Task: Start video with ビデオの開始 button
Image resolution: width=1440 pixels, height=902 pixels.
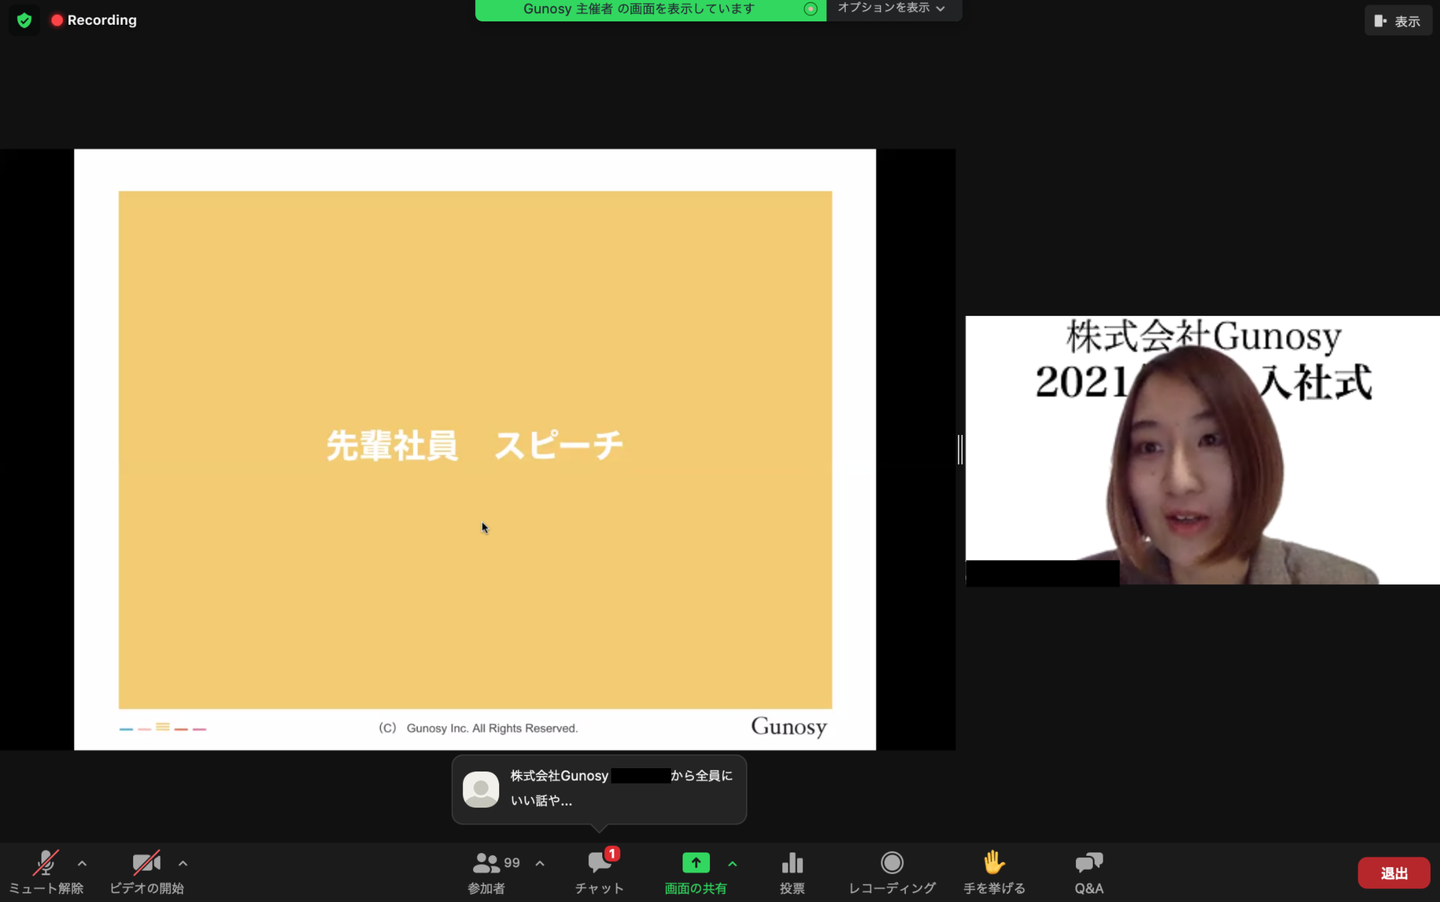Action: [147, 872]
